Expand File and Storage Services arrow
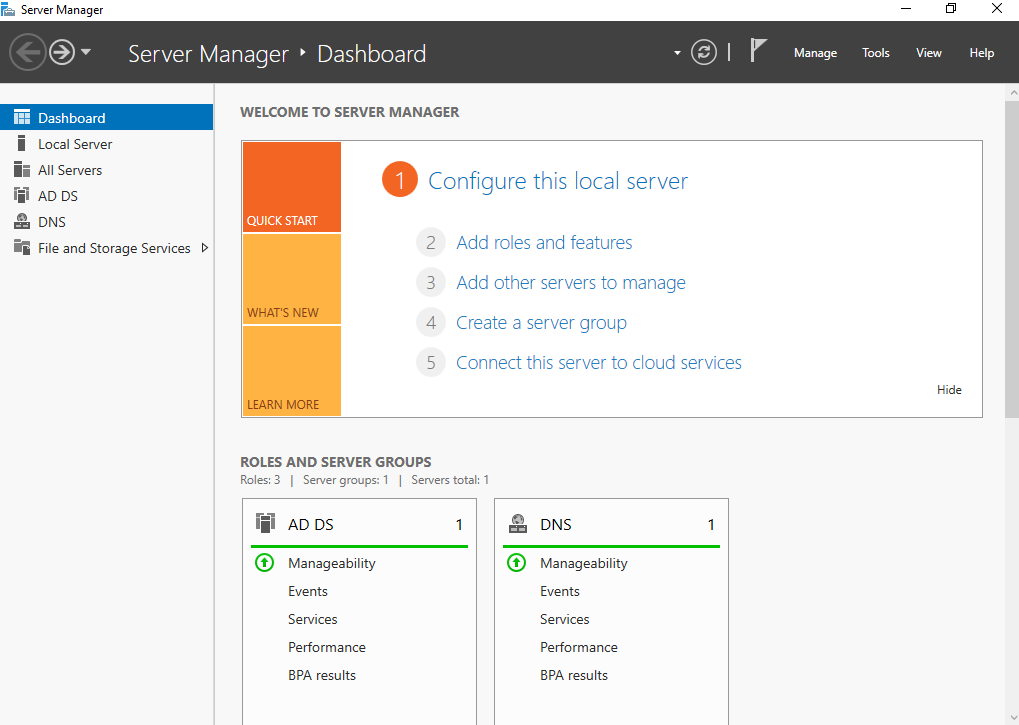This screenshot has width=1019, height=725. coord(205,248)
